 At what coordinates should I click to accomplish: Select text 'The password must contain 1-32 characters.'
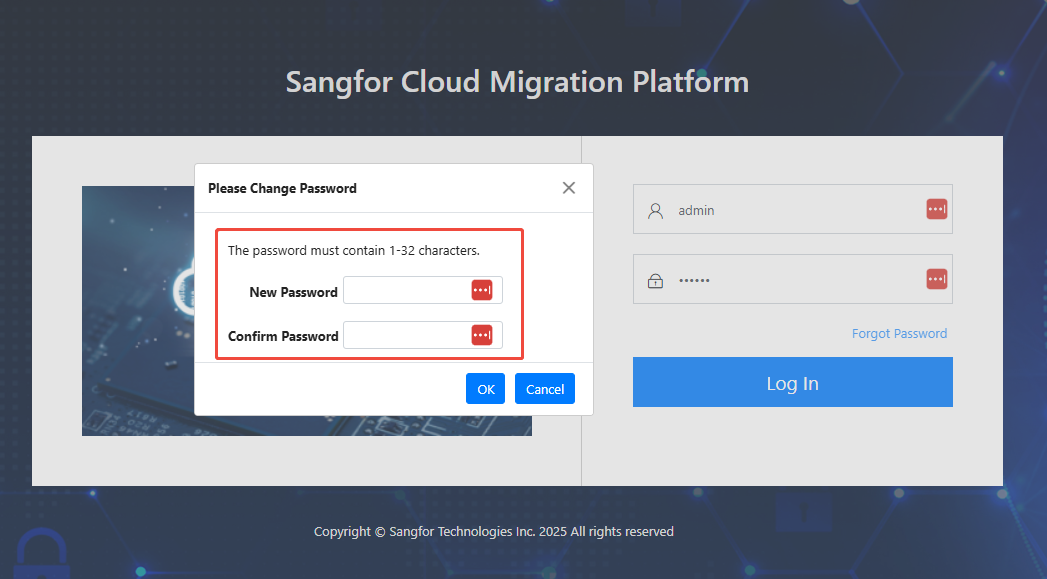[354, 250]
